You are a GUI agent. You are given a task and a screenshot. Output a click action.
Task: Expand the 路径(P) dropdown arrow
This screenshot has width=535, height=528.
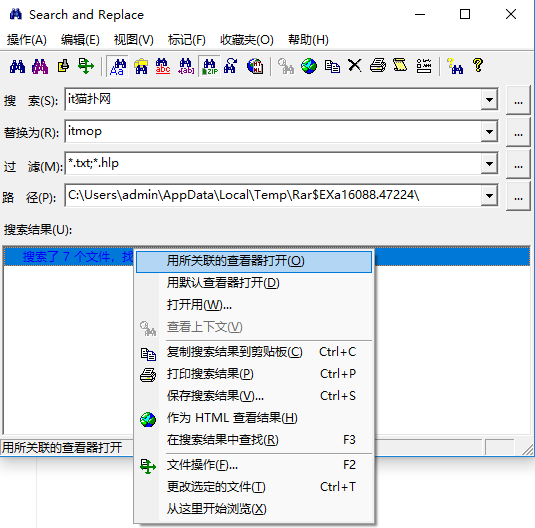coord(489,196)
